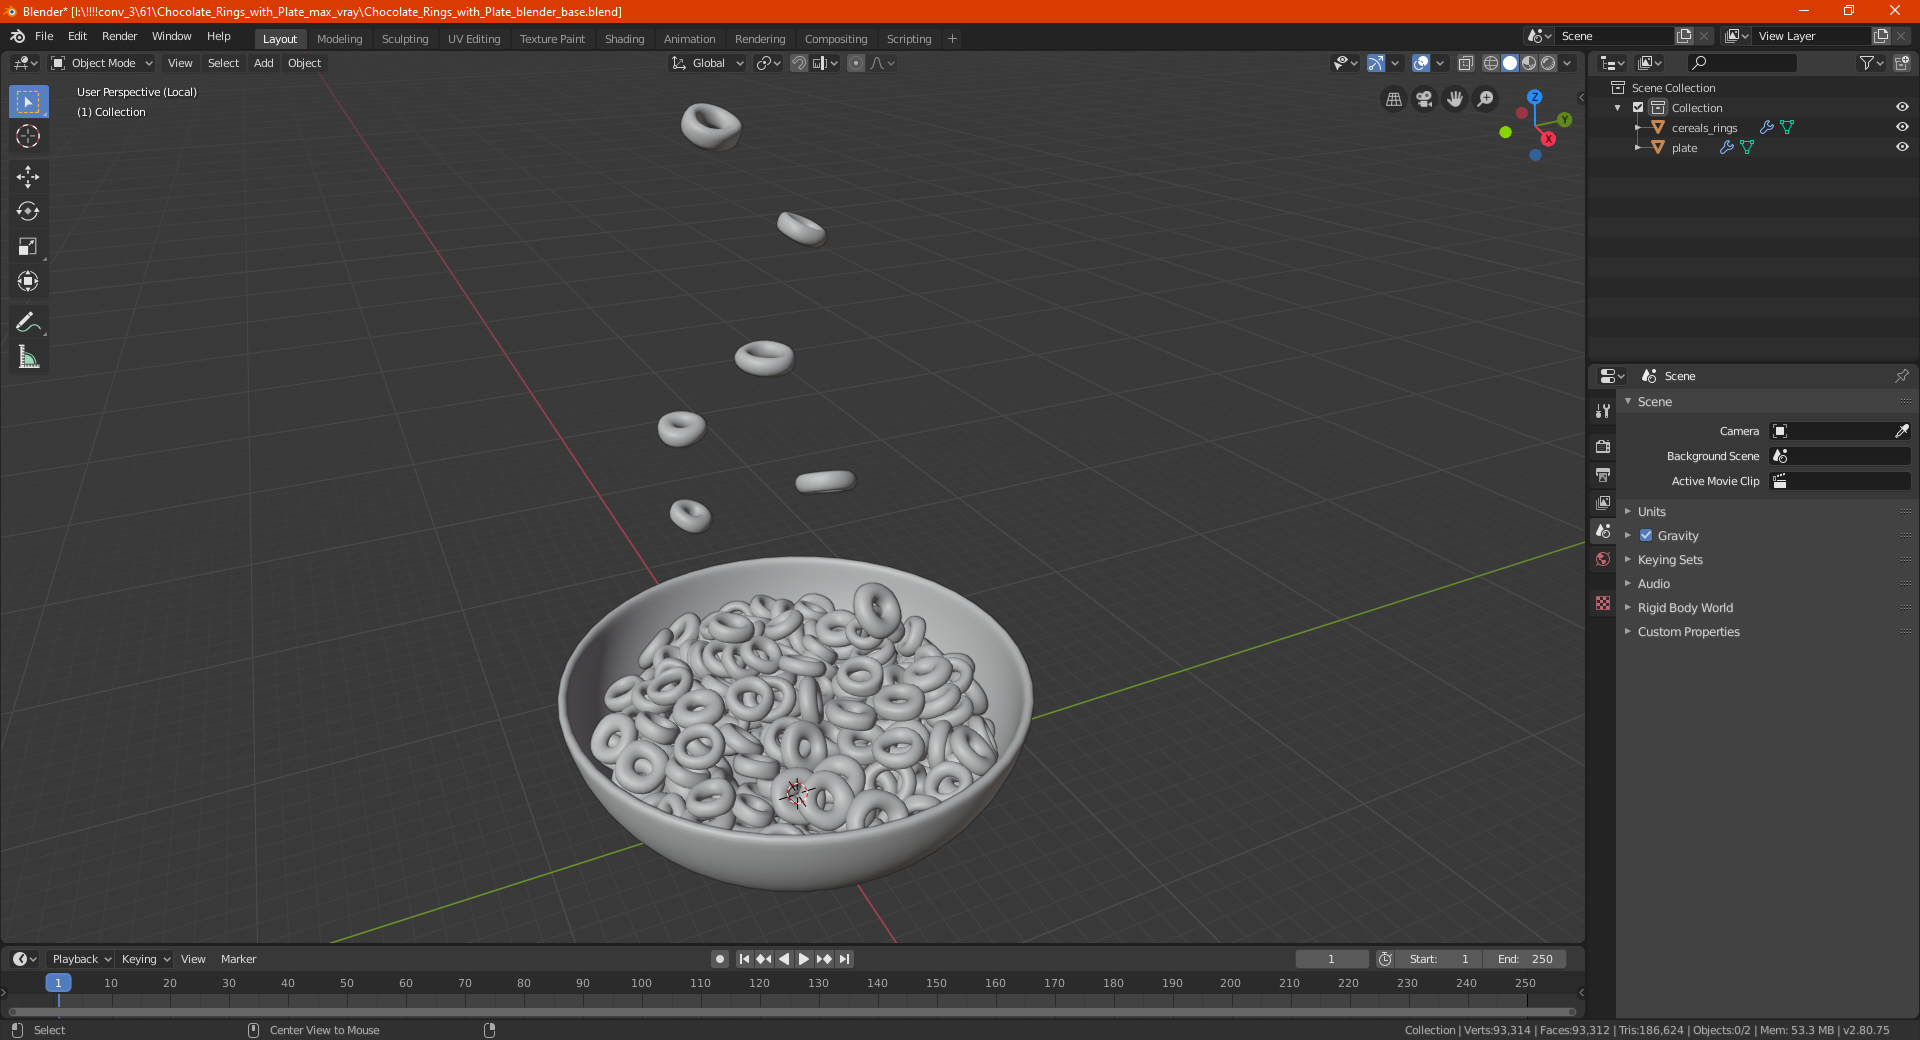This screenshot has width=1920, height=1040.
Task: Switch to the Shading workspace tab
Action: pos(624,39)
